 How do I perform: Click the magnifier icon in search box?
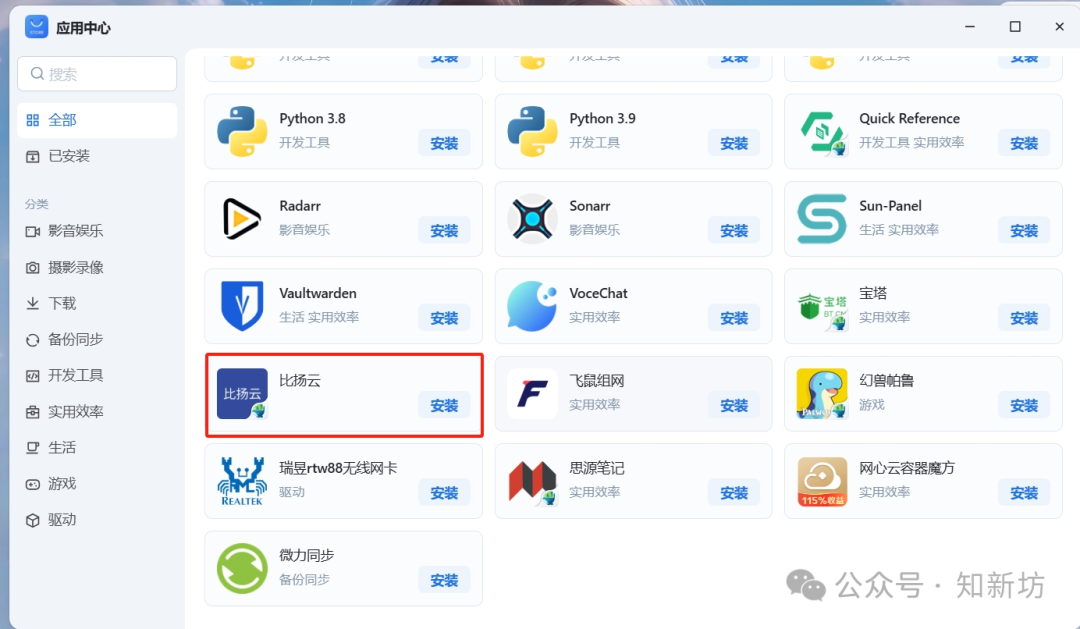click(x=37, y=74)
